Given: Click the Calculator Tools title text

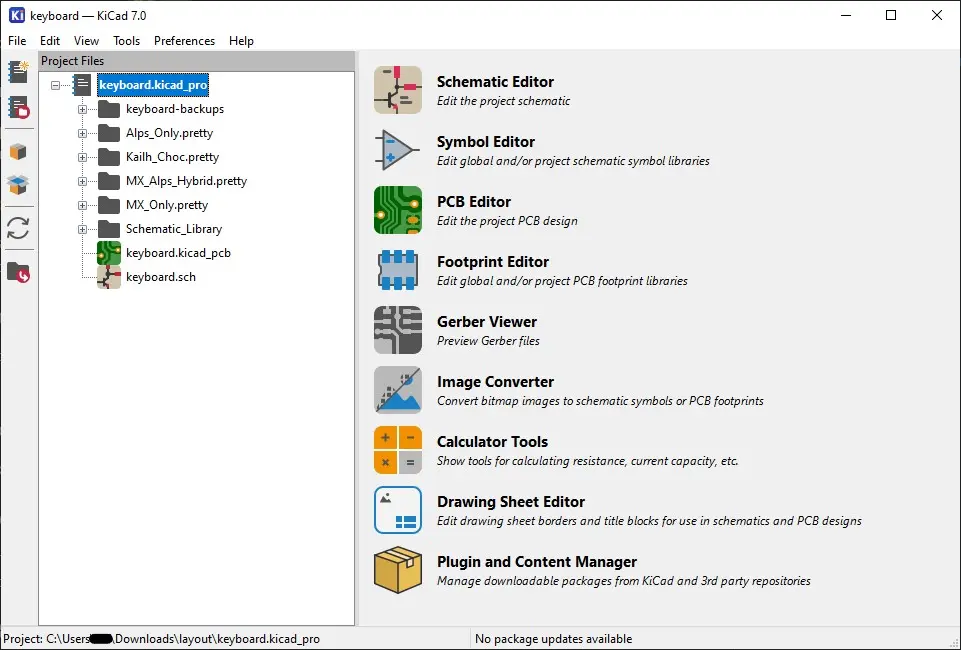Looking at the screenshot, I should click(492, 442).
